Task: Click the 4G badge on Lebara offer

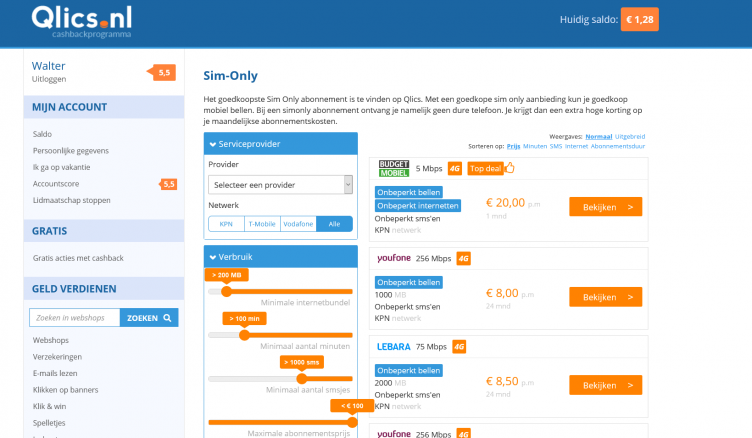Action: pos(459,347)
